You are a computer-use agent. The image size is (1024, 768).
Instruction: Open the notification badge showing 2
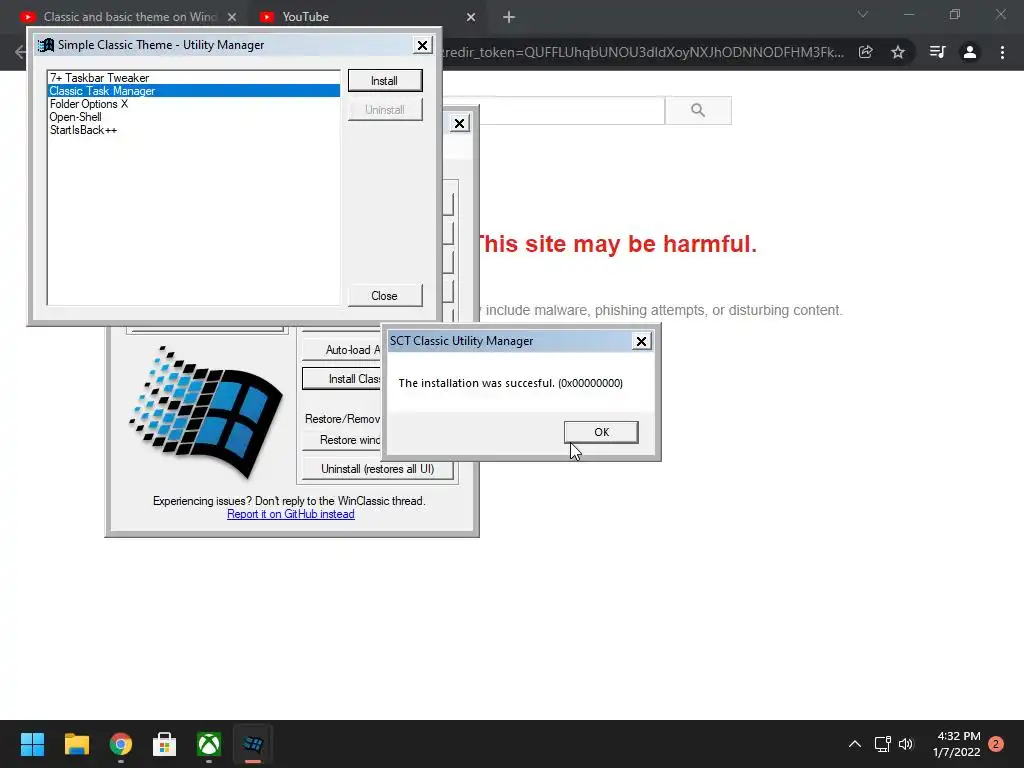tap(996, 744)
